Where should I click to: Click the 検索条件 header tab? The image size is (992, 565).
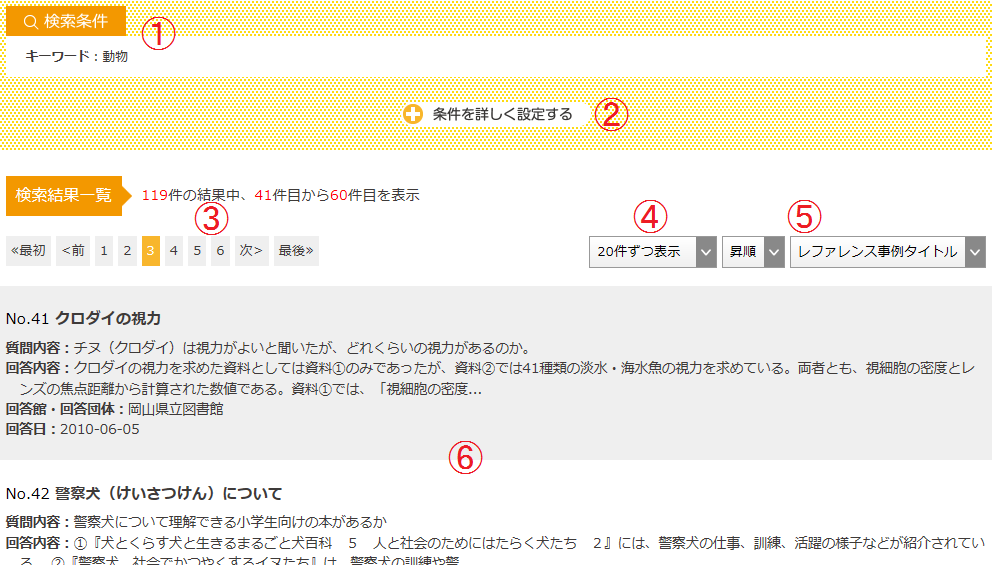pyautogui.click(x=66, y=22)
